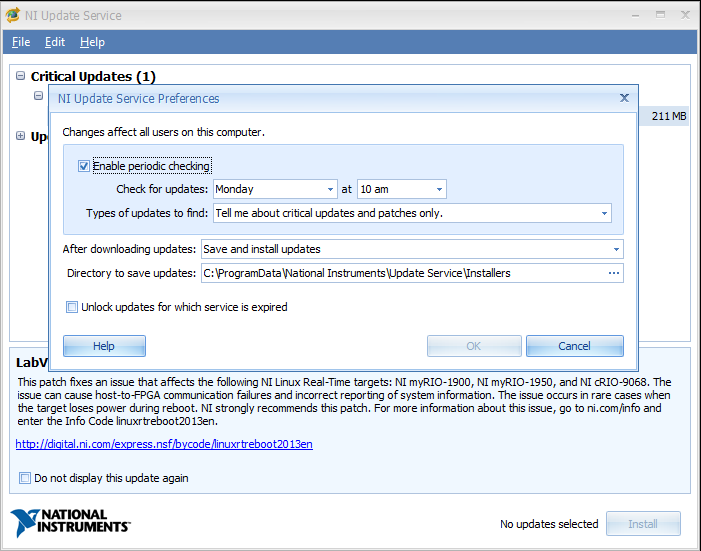The image size is (701, 551).
Task: Collapse the child node under Critical Updates
Action: [x=39, y=95]
